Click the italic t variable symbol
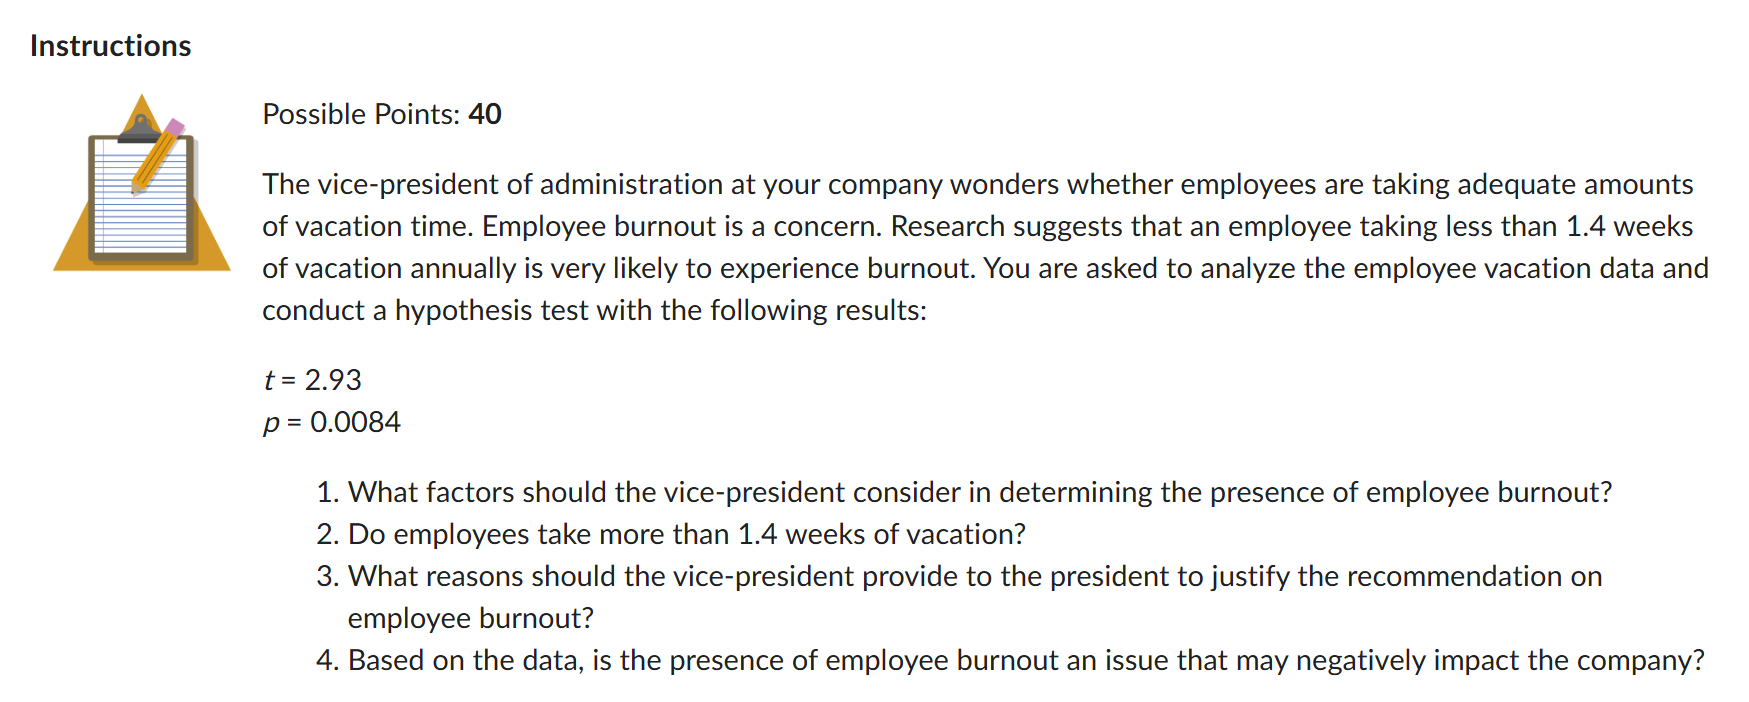1749x702 pixels. pyautogui.click(x=269, y=380)
